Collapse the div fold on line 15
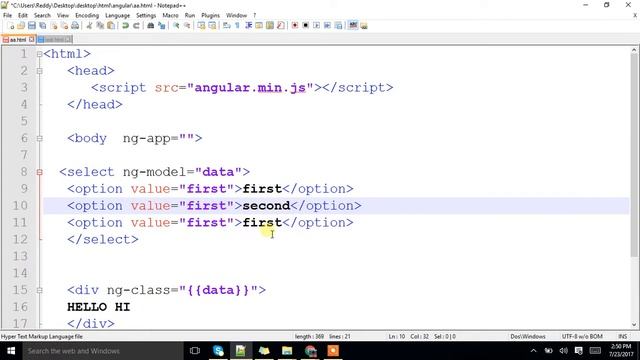This screenshot has width=640, height=360. [40, 290]
